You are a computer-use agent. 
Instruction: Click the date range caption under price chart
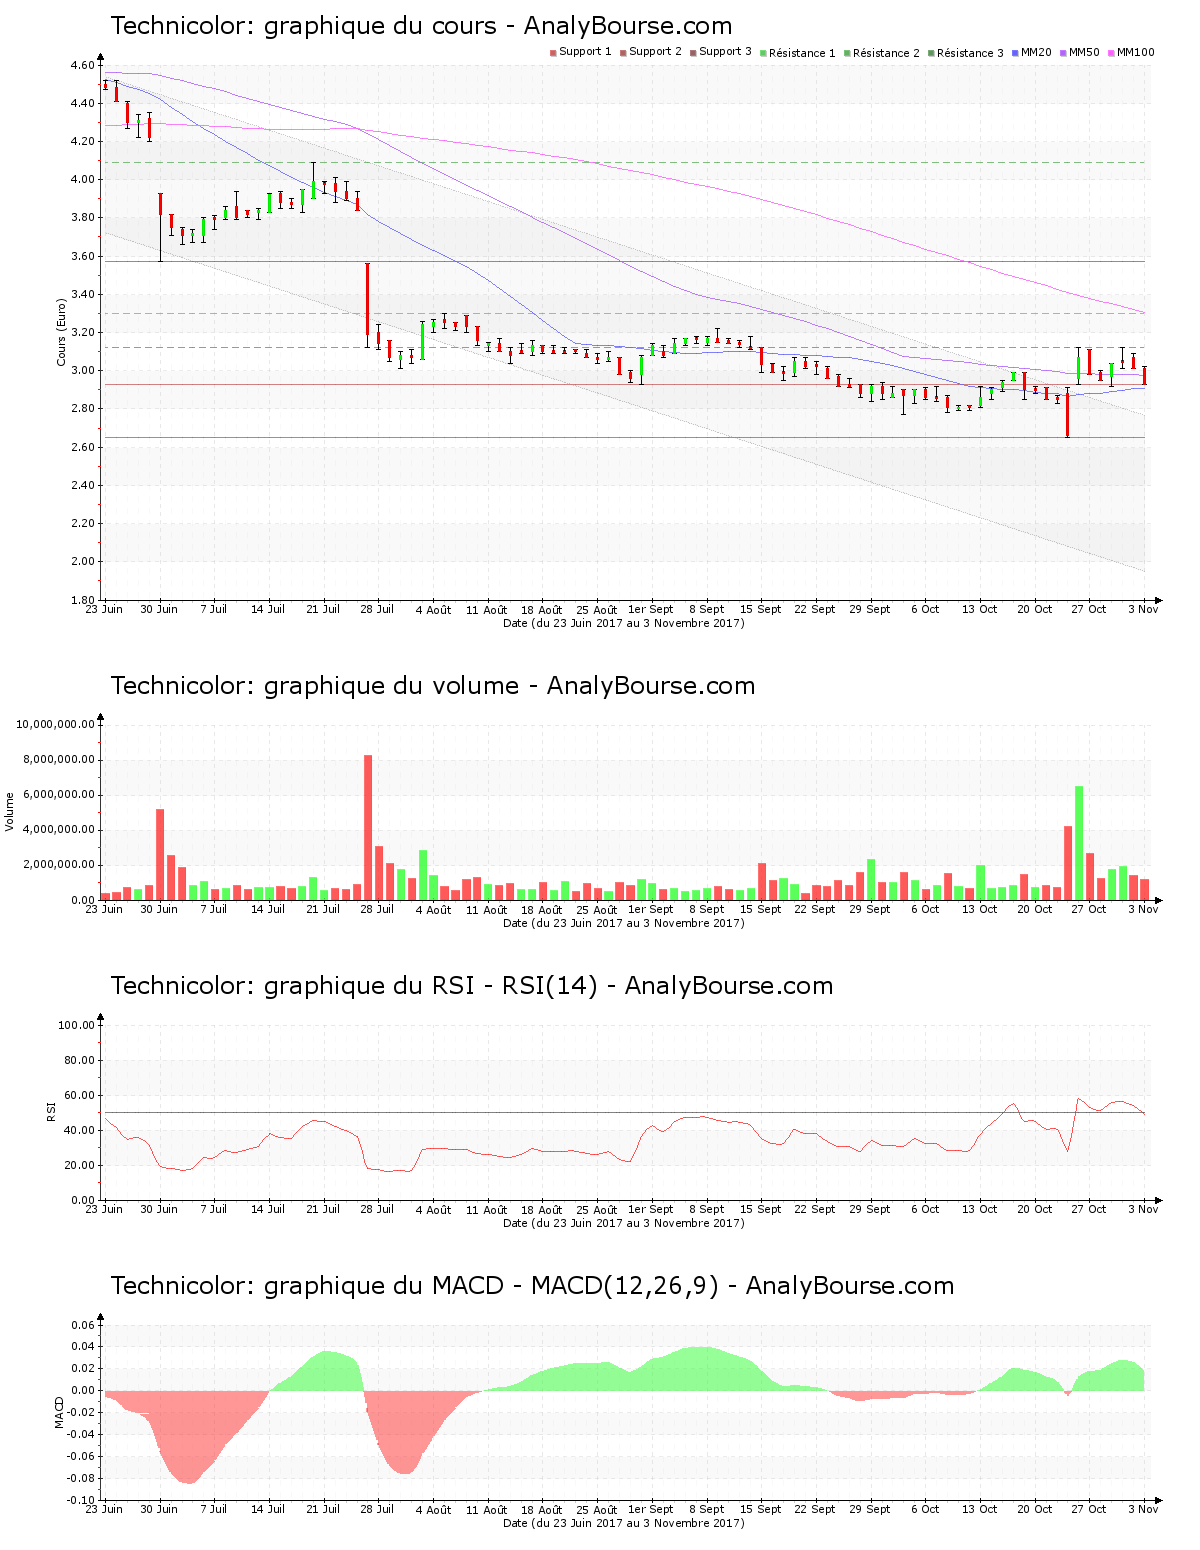point(623,623)
